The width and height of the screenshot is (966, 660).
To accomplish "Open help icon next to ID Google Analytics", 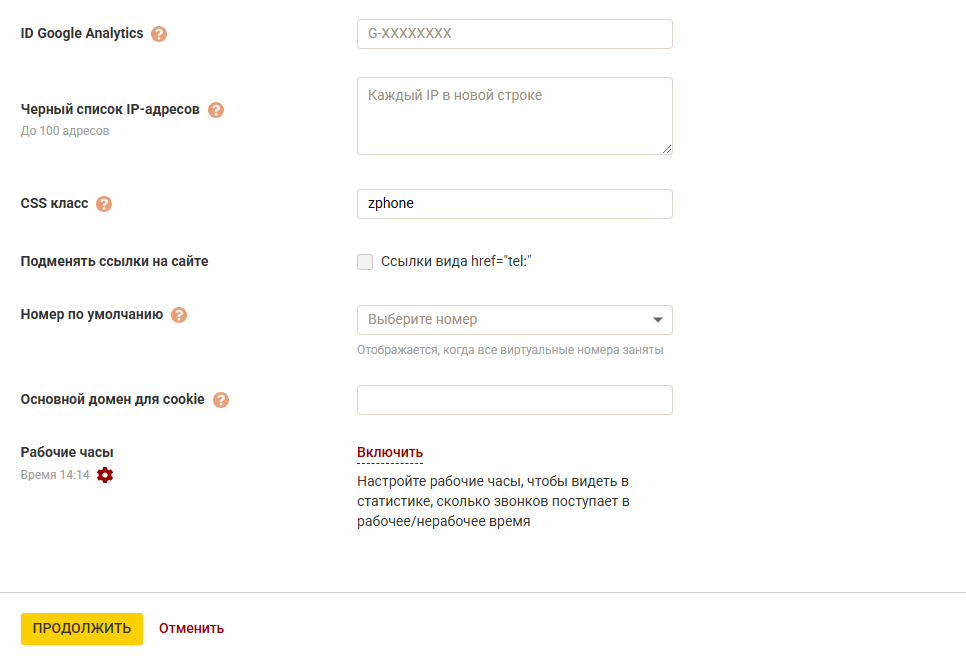I will (x=159, y=34).
